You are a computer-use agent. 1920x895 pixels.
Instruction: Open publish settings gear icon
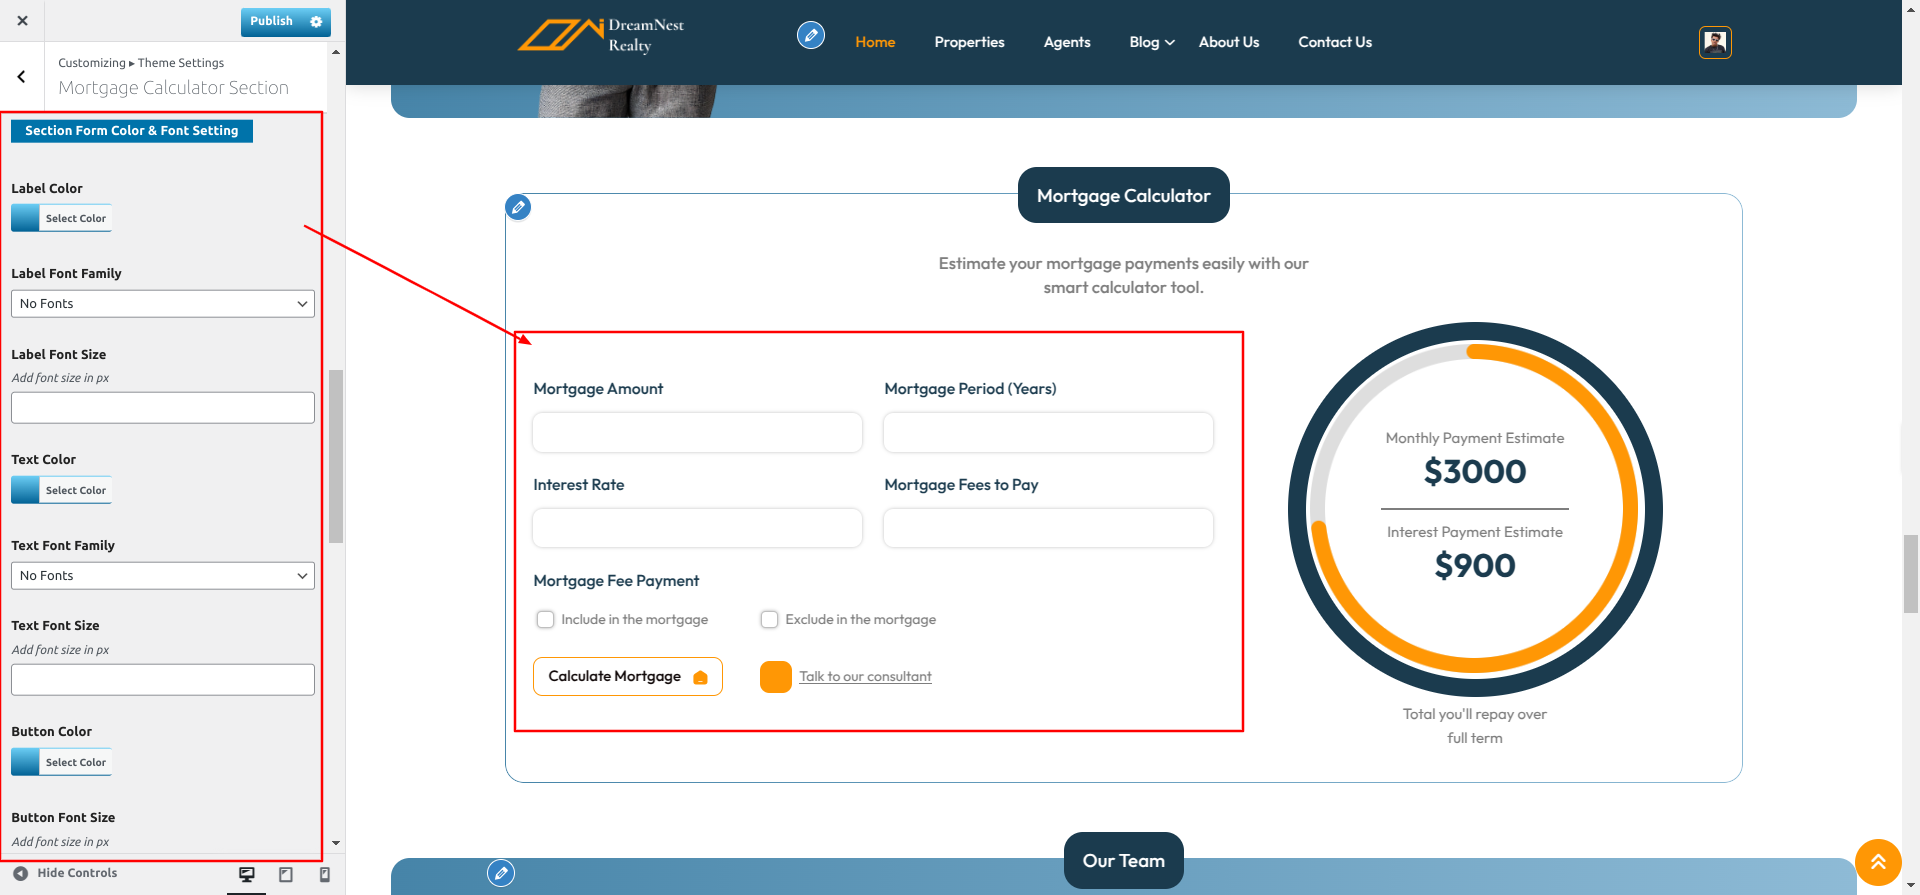click(316, 21)
